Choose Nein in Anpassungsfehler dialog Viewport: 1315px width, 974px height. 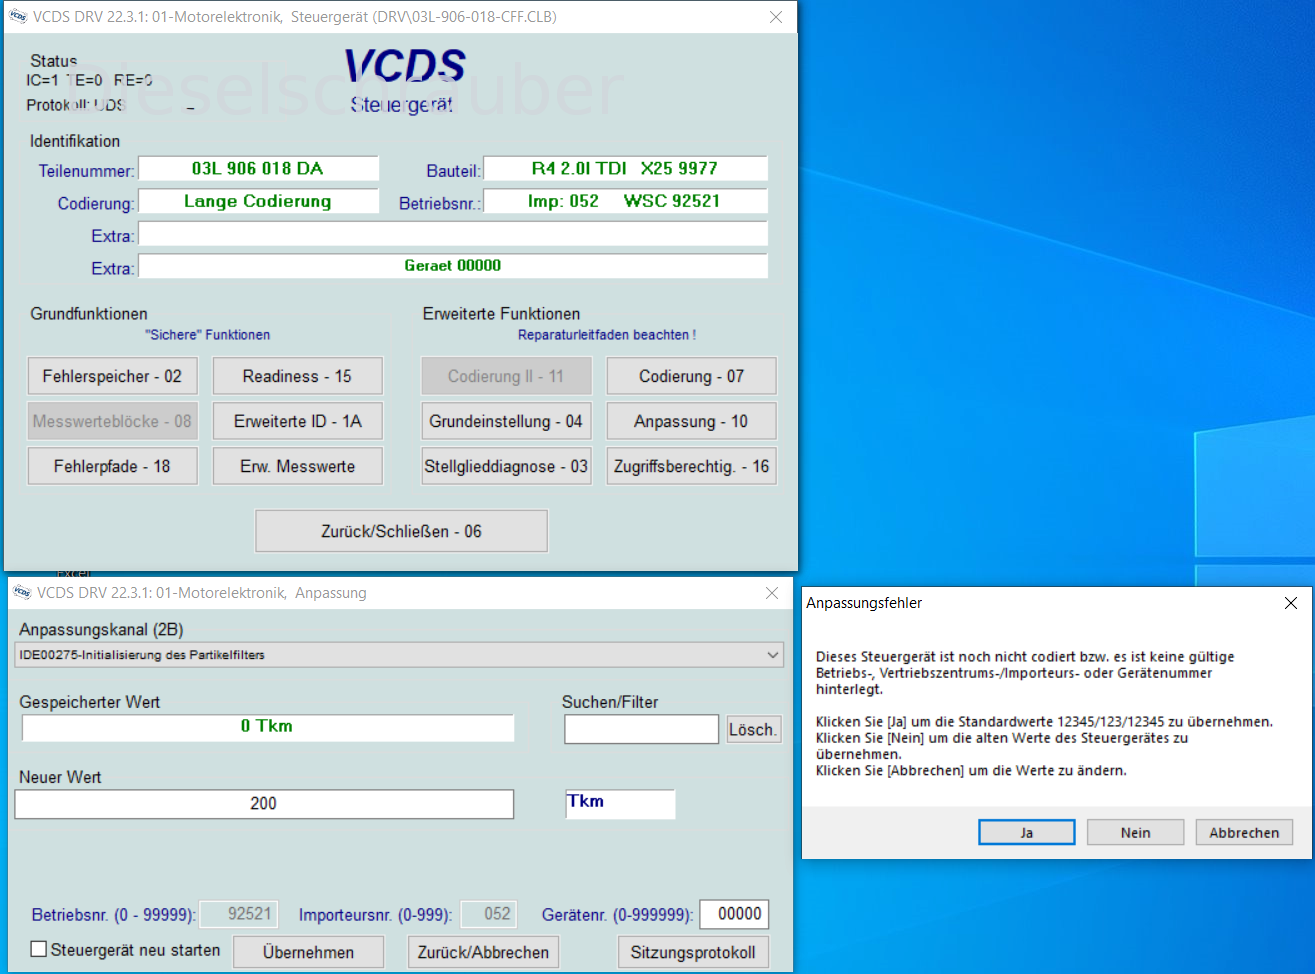tap(1135, 832)
